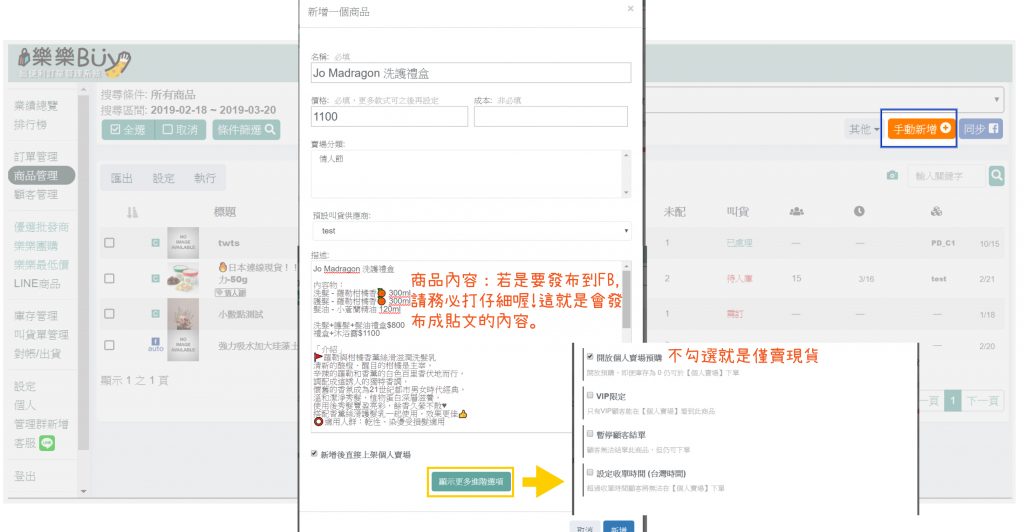Tick the checkbox for the 小數點測試 row
Image resolution: width=1024 pixels, height=532 pixels.
coord(109,314)
